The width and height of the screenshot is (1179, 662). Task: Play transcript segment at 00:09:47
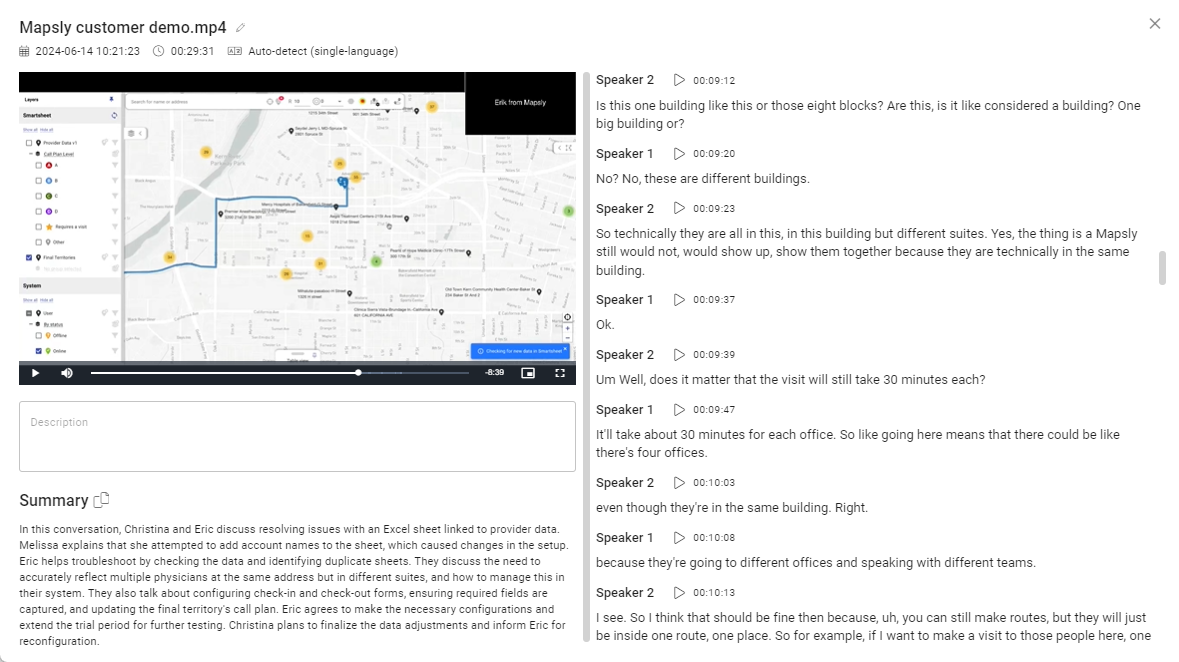pyautogui.click(x=679, y=410)
